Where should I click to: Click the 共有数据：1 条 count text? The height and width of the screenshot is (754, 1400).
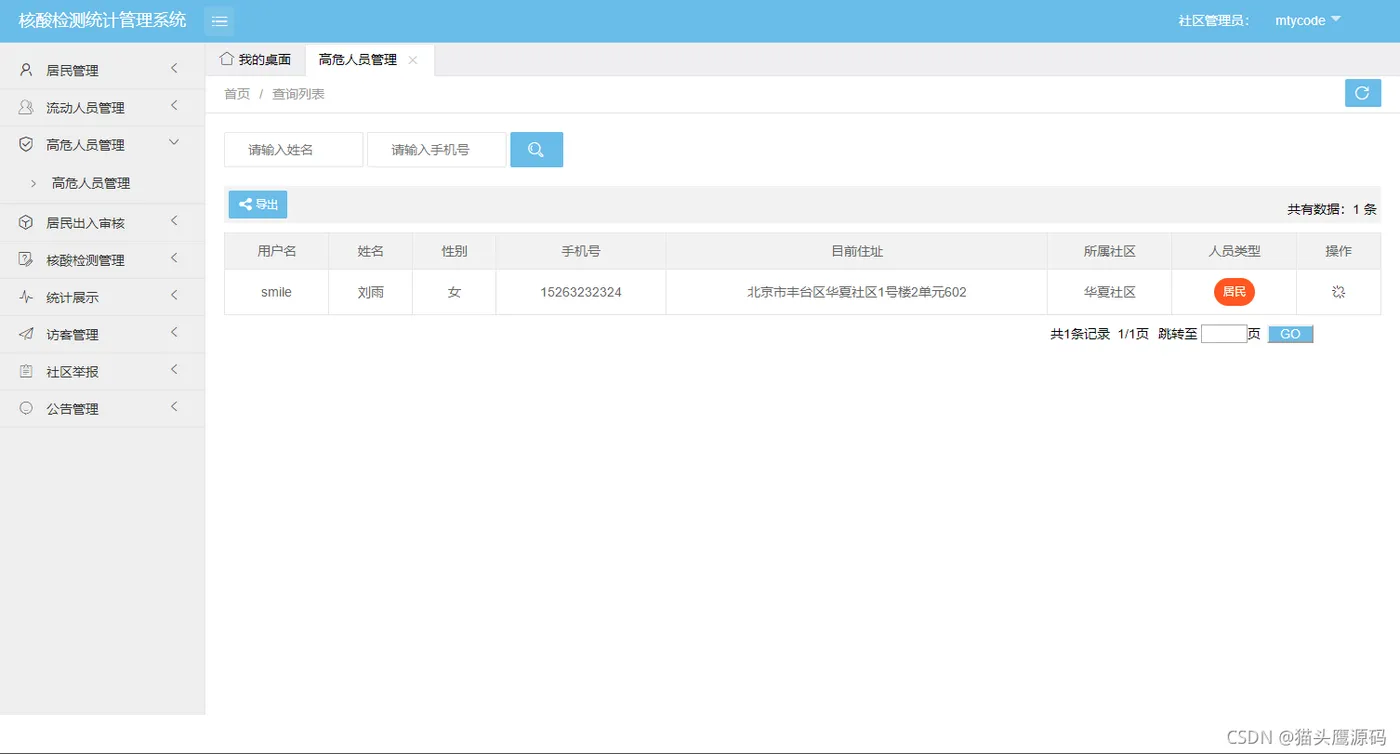click(1332, 209)
